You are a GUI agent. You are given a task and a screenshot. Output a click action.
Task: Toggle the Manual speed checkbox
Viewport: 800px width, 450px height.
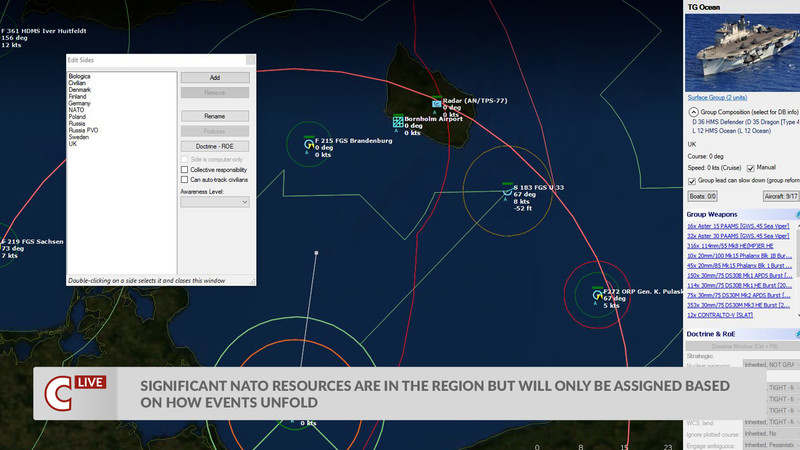coord(751,168)
